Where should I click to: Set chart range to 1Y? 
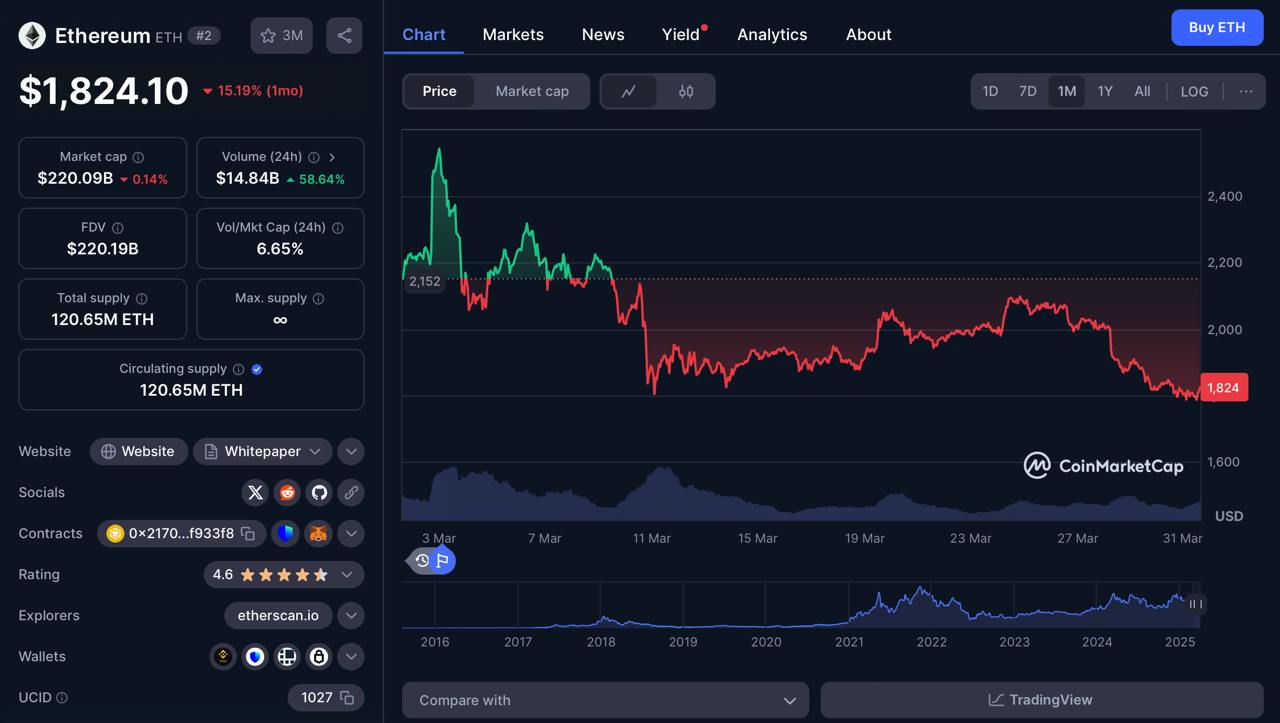[1105, 91]
